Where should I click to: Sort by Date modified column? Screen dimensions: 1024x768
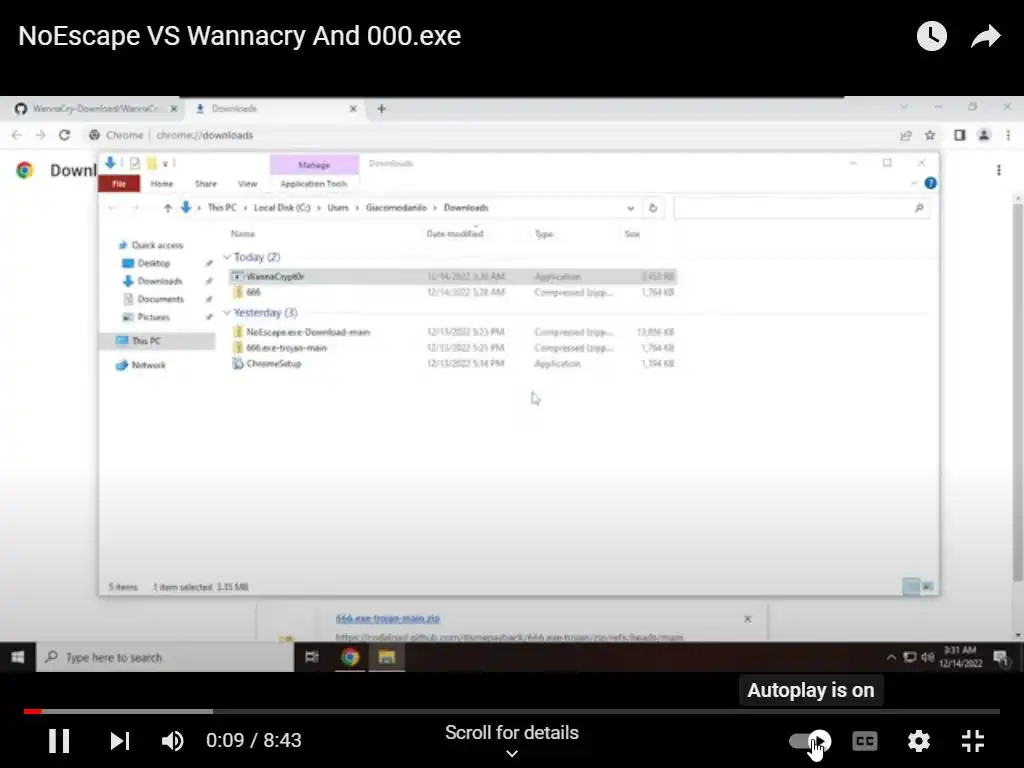pyautogui.click(x=455, y=234)
